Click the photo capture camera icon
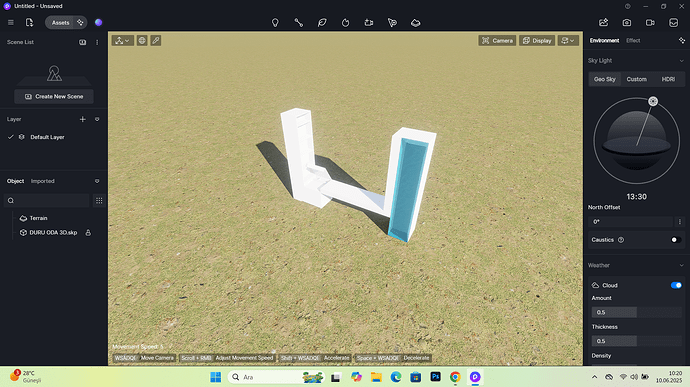This screenshot has width=690, height=387. point(627,22)
